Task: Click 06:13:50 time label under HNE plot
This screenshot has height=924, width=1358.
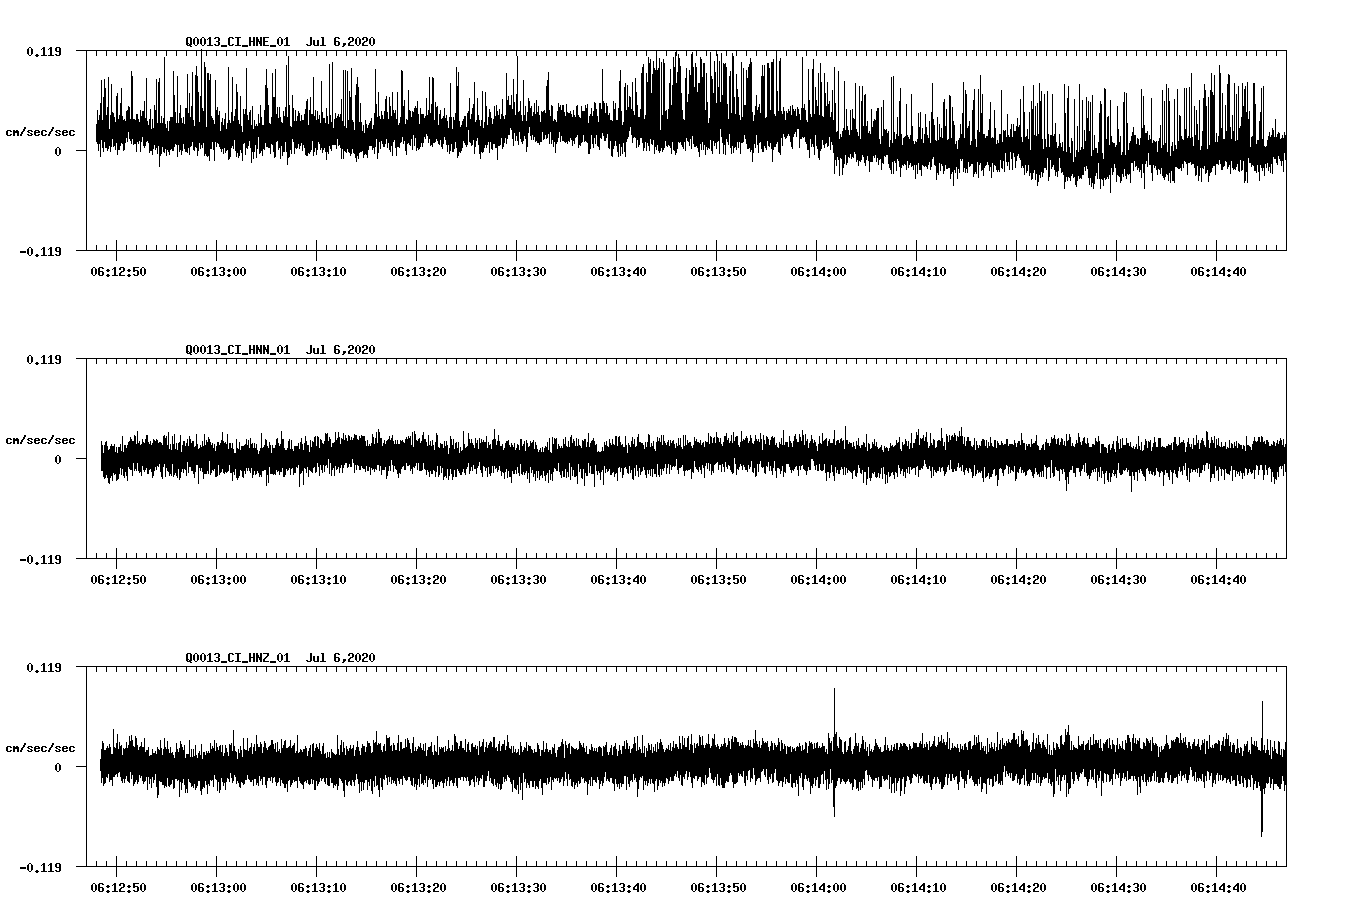Action: click(x=719, y=271)
